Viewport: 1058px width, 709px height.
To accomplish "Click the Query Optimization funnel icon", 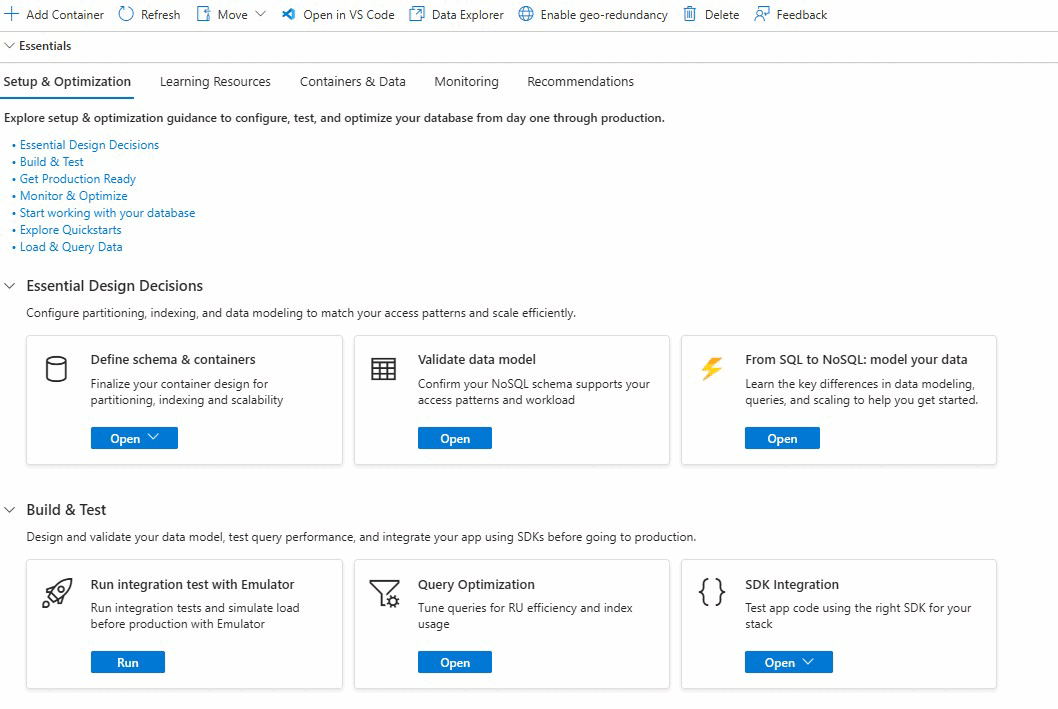I will (384, 593).
